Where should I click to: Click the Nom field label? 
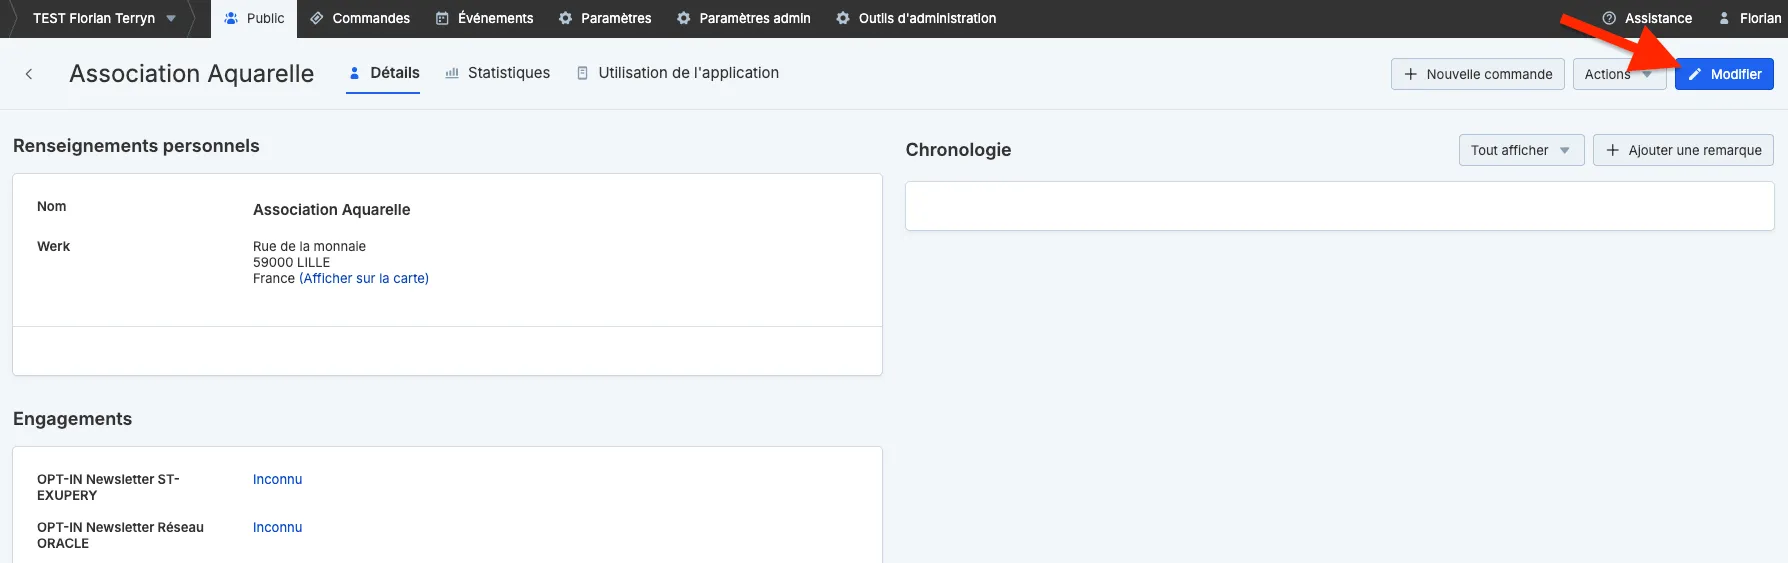(52, 206)
